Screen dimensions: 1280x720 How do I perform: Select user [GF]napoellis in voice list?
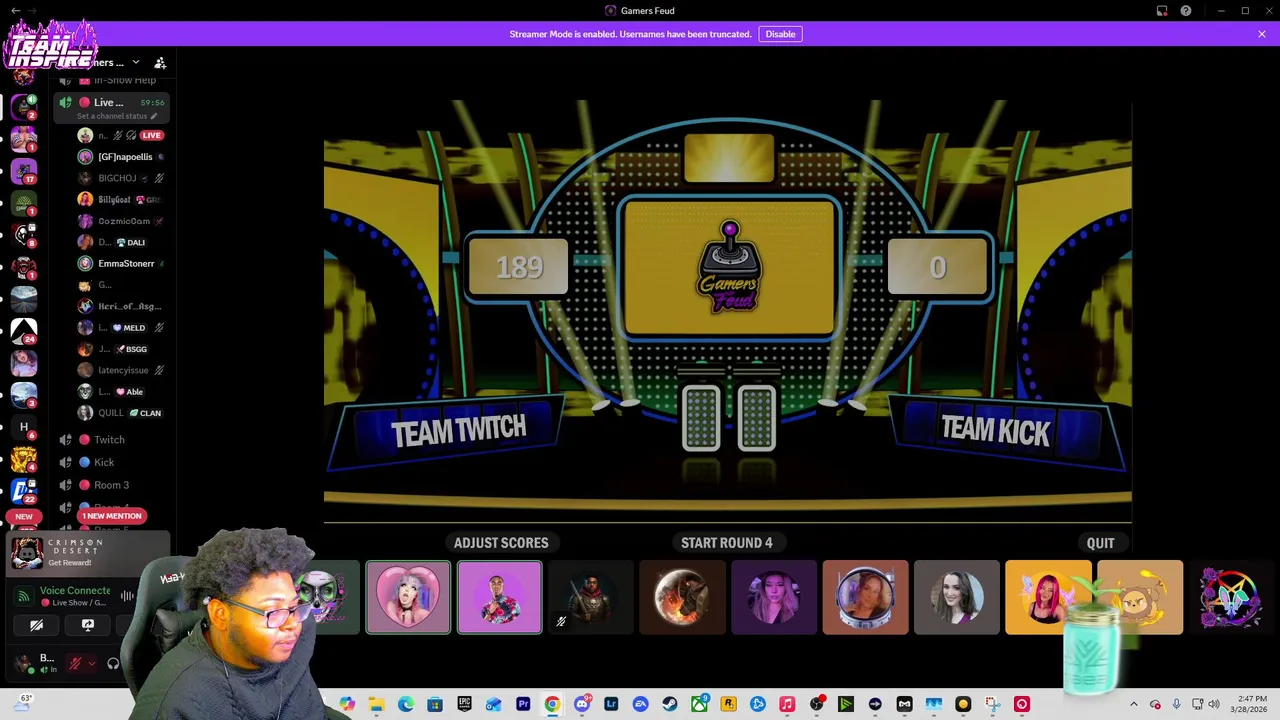124,157
